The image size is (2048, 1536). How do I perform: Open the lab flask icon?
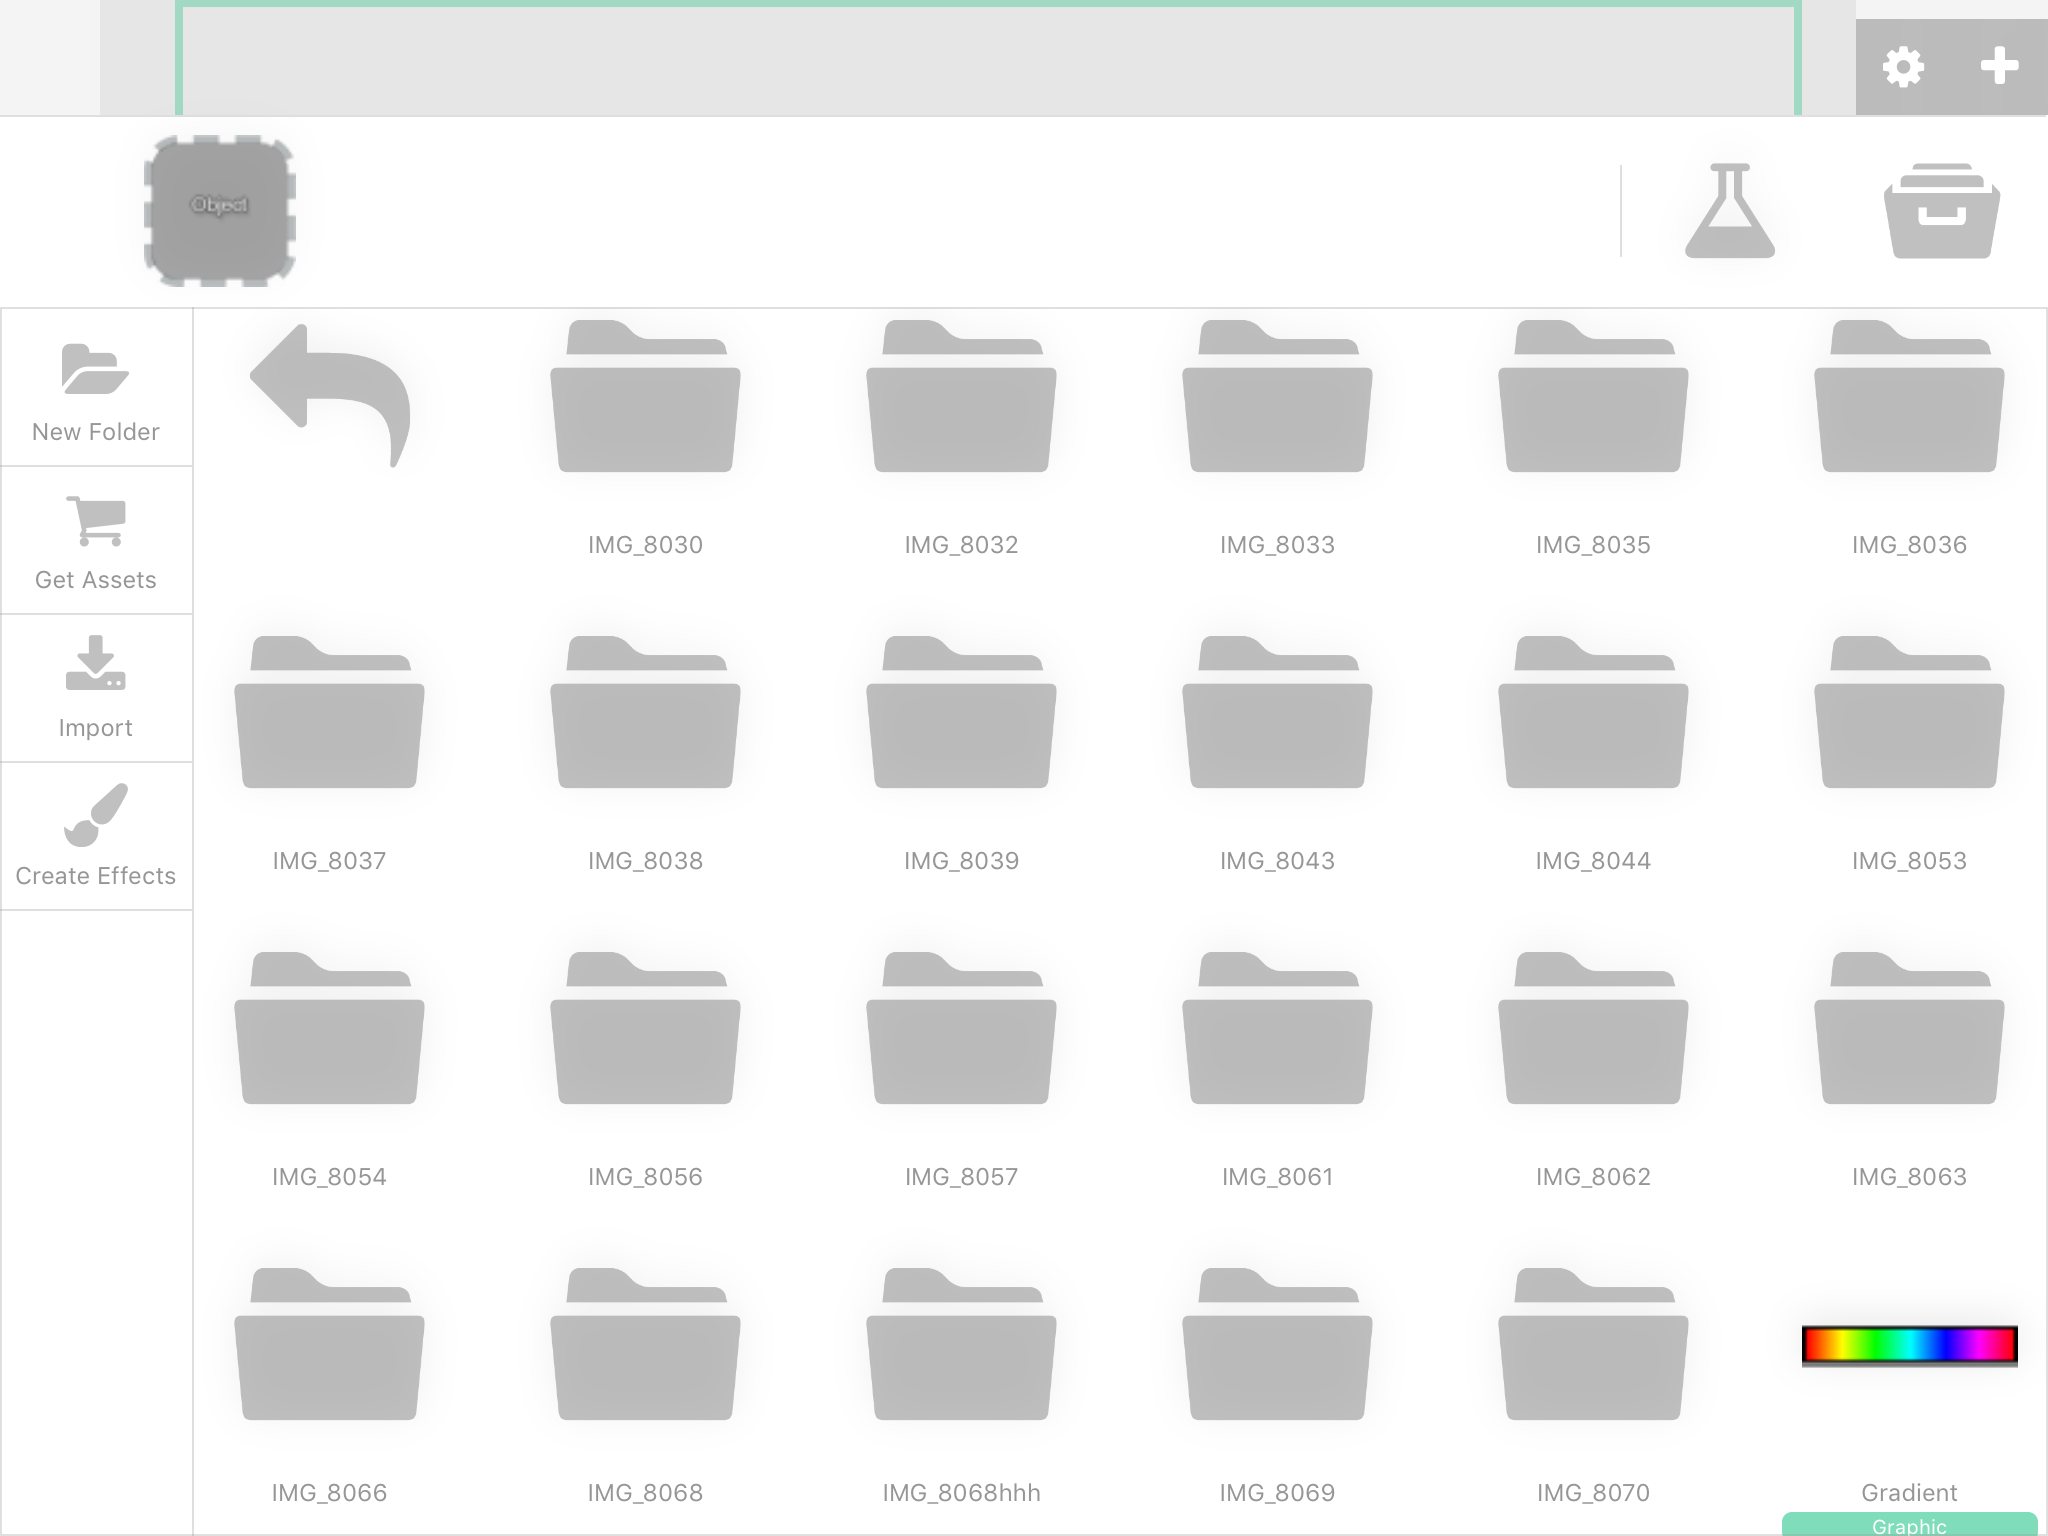[x=1729, y=211]
